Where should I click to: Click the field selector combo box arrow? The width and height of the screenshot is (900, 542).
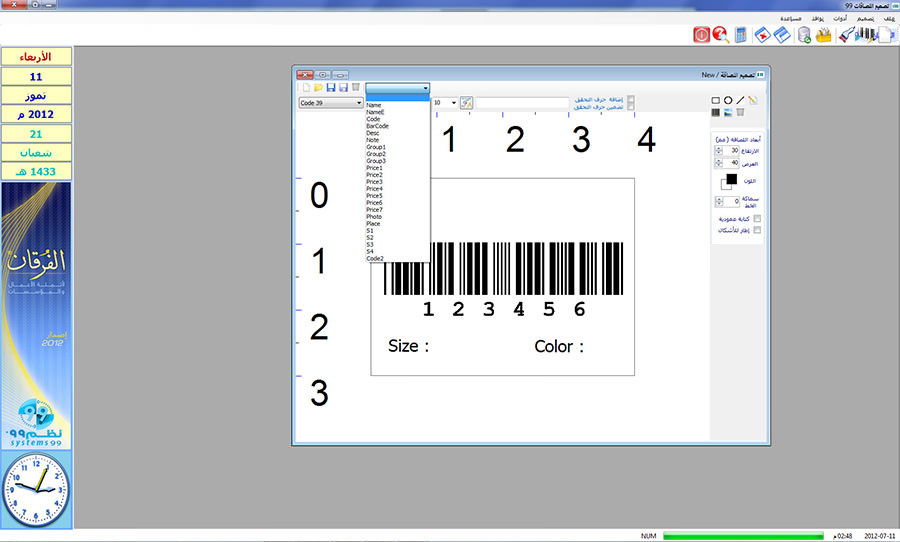[425, 88]
